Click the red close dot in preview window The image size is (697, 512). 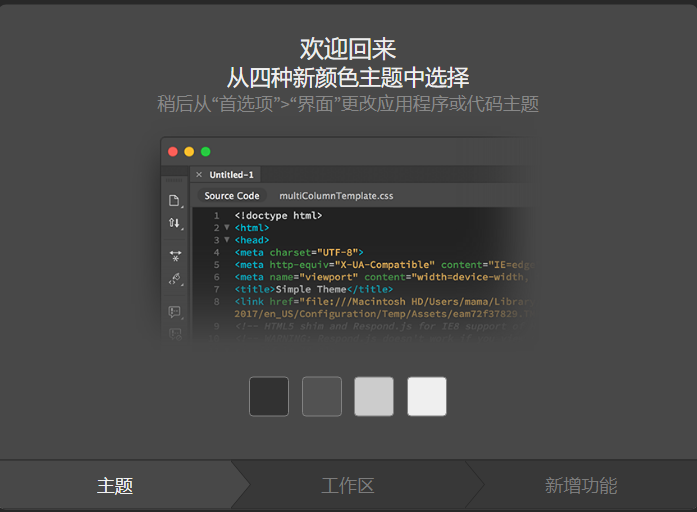point(173,152)
